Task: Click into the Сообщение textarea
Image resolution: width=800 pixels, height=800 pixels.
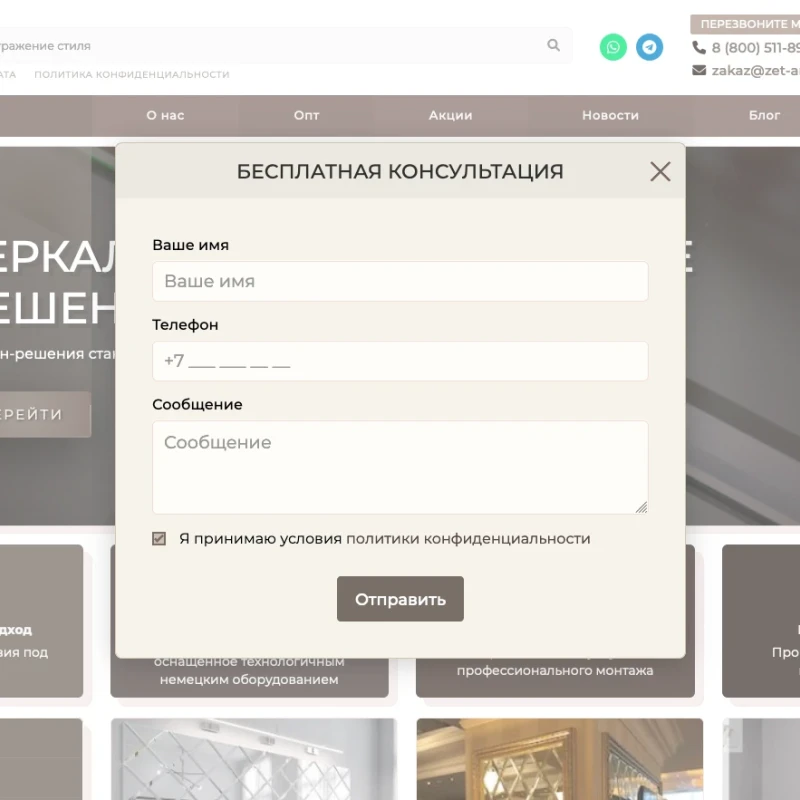Action: (x=400, y=467)
